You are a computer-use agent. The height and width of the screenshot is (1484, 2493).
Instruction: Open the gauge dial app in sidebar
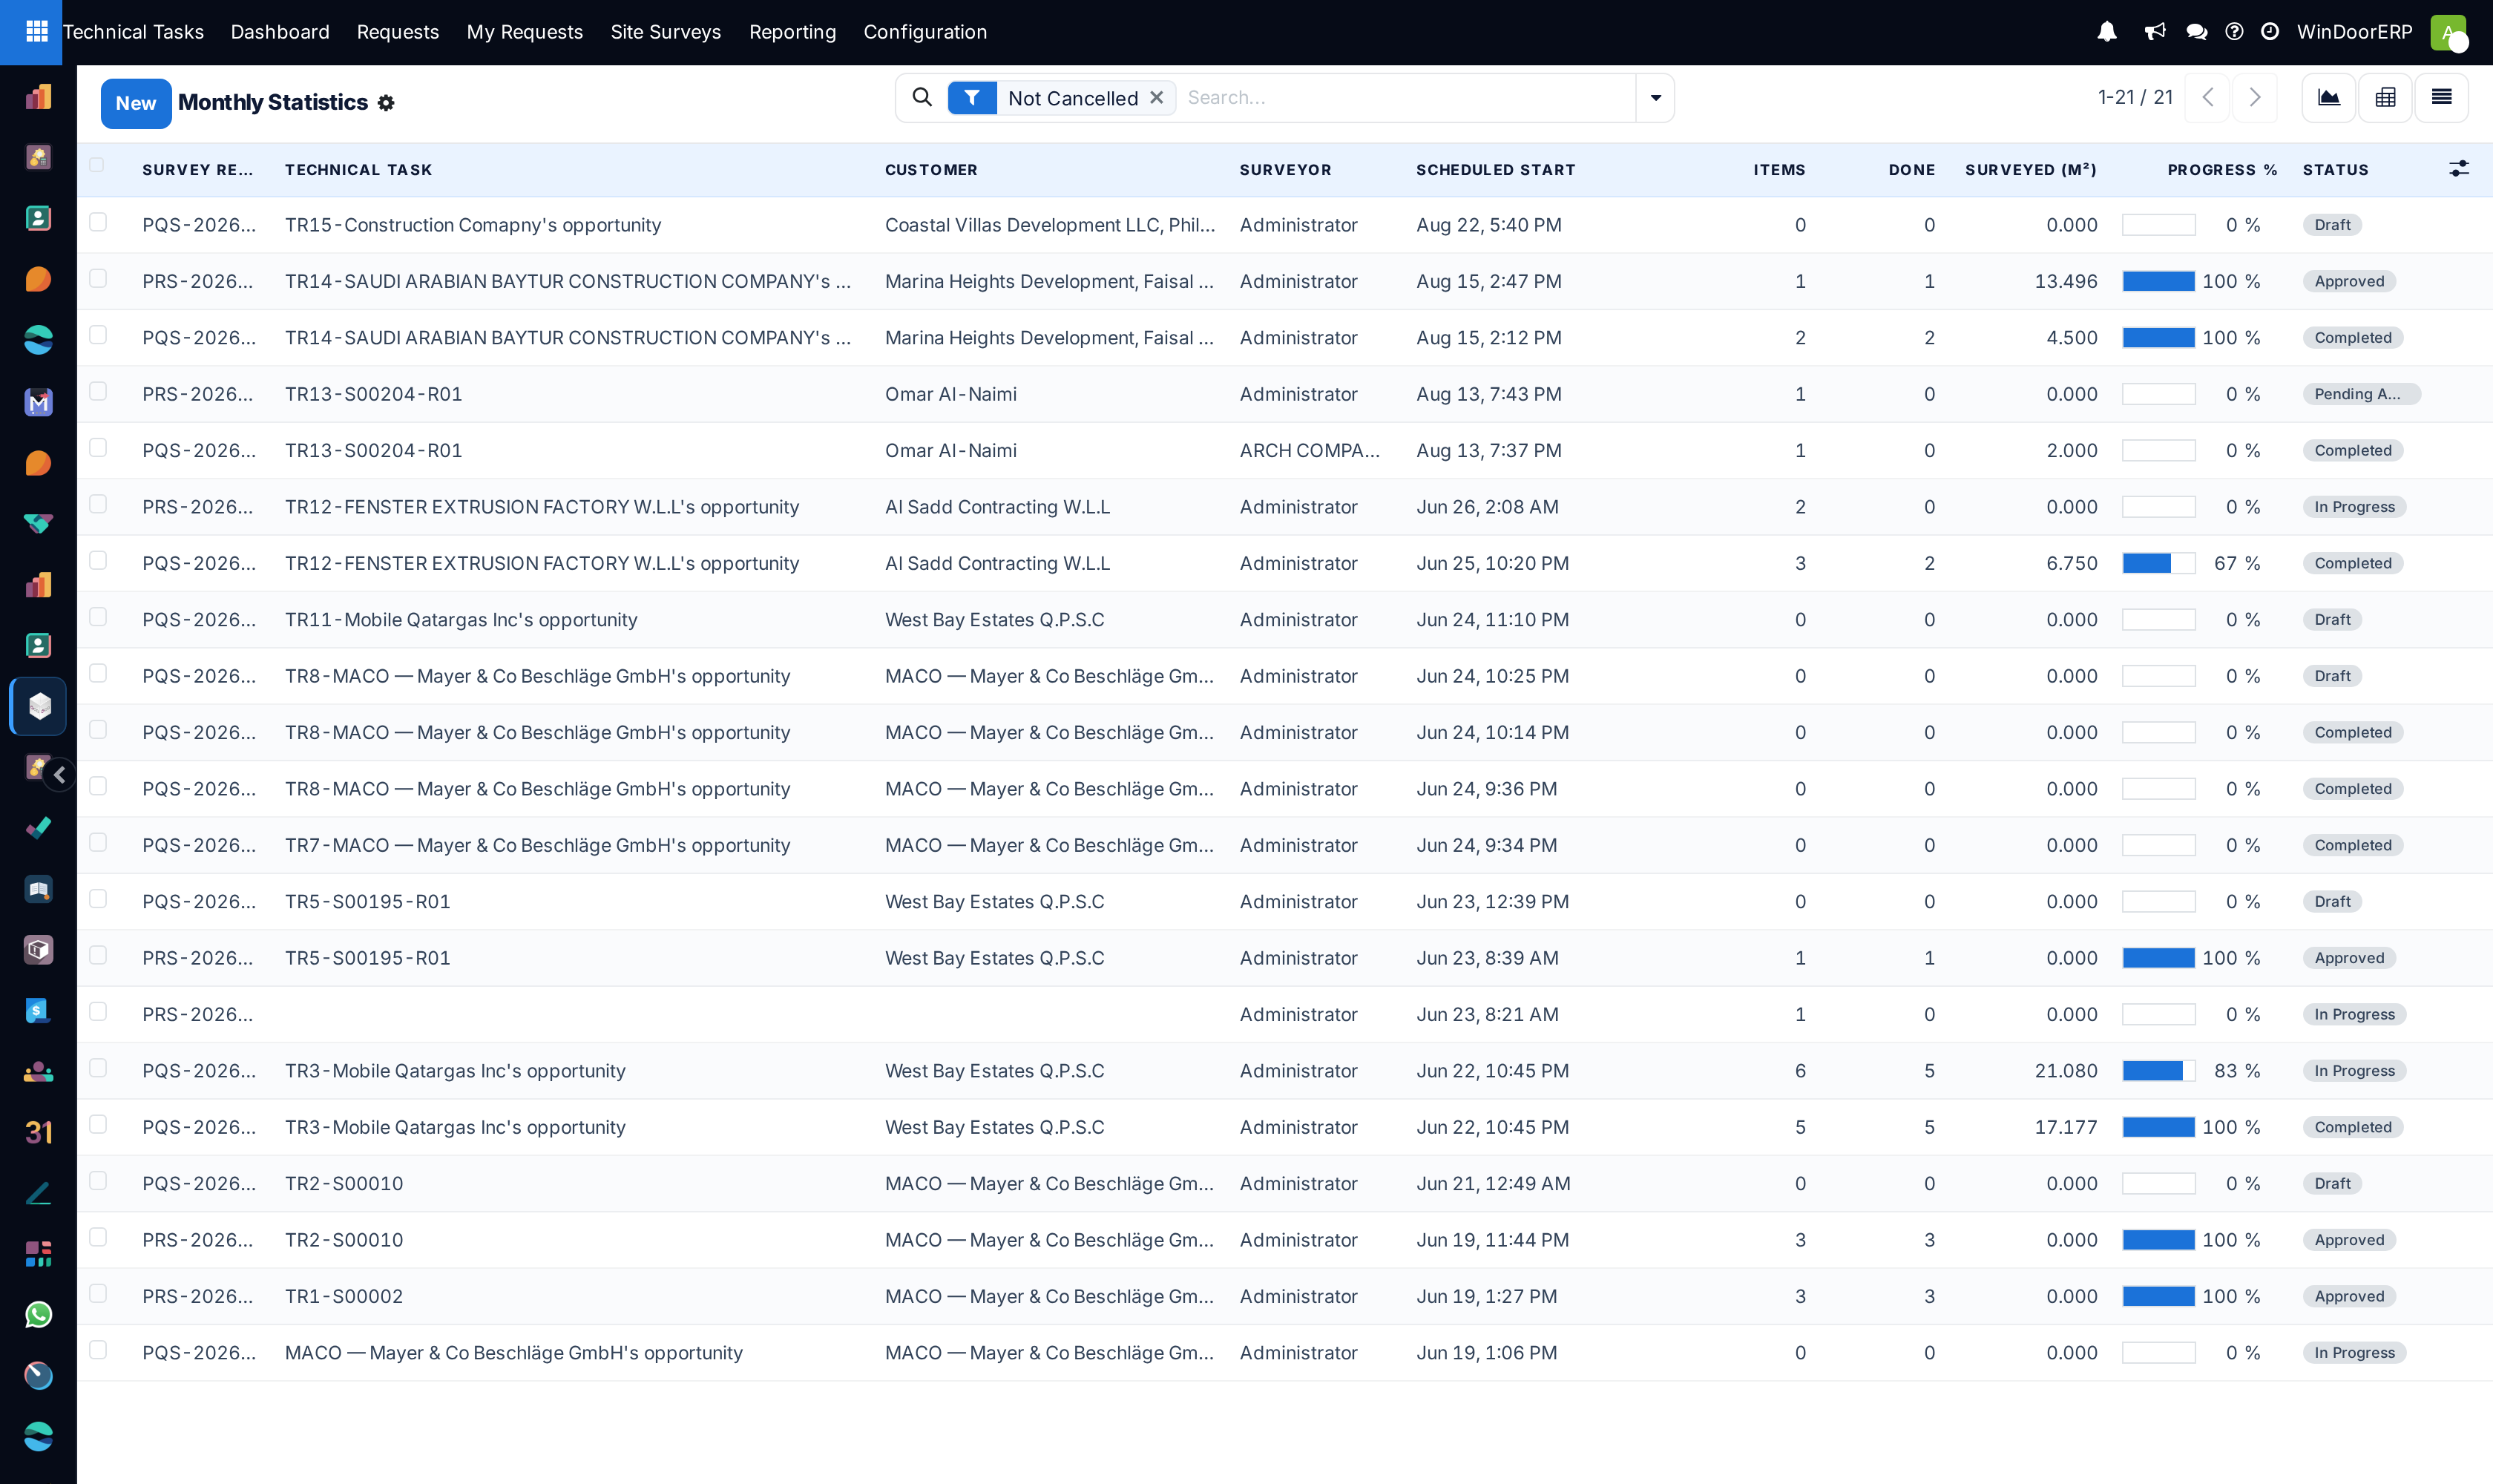coord(38,1375)
